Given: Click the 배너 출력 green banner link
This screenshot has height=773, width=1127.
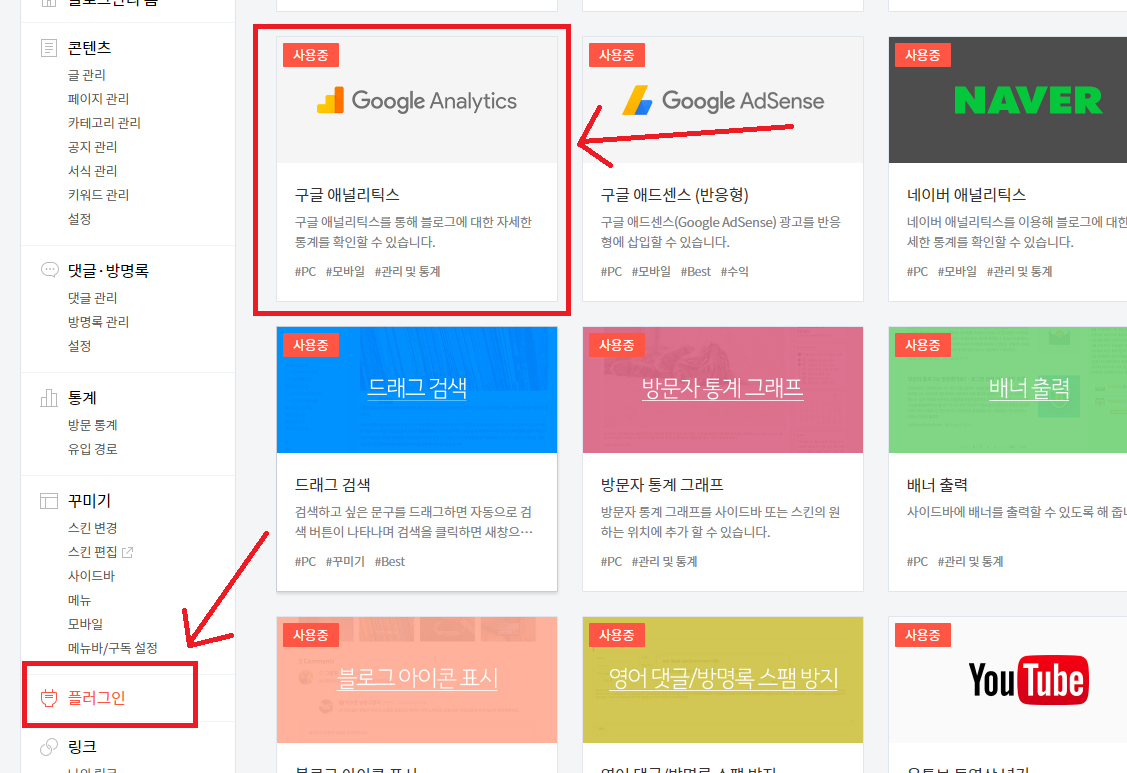Looking at the screenshot, I should 1029,388.
